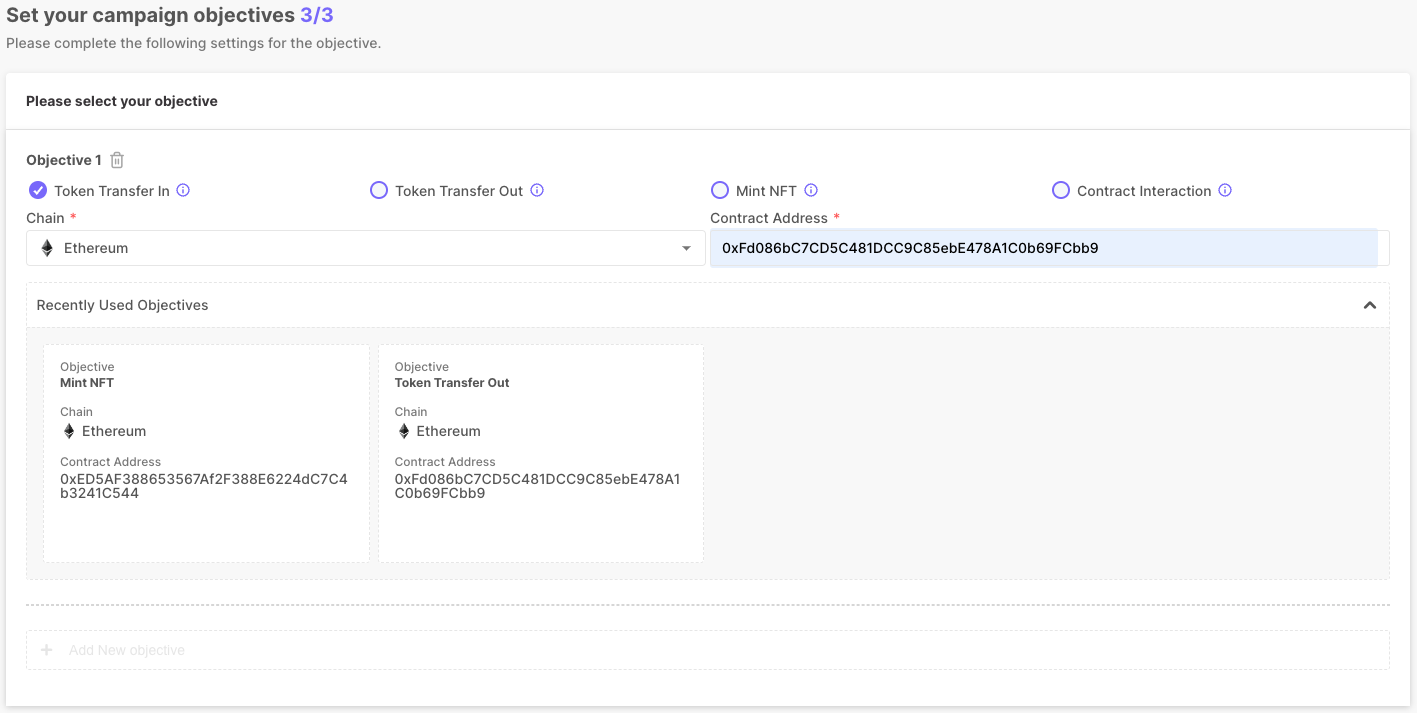Click the plus icon for new objective

(46, 650)
